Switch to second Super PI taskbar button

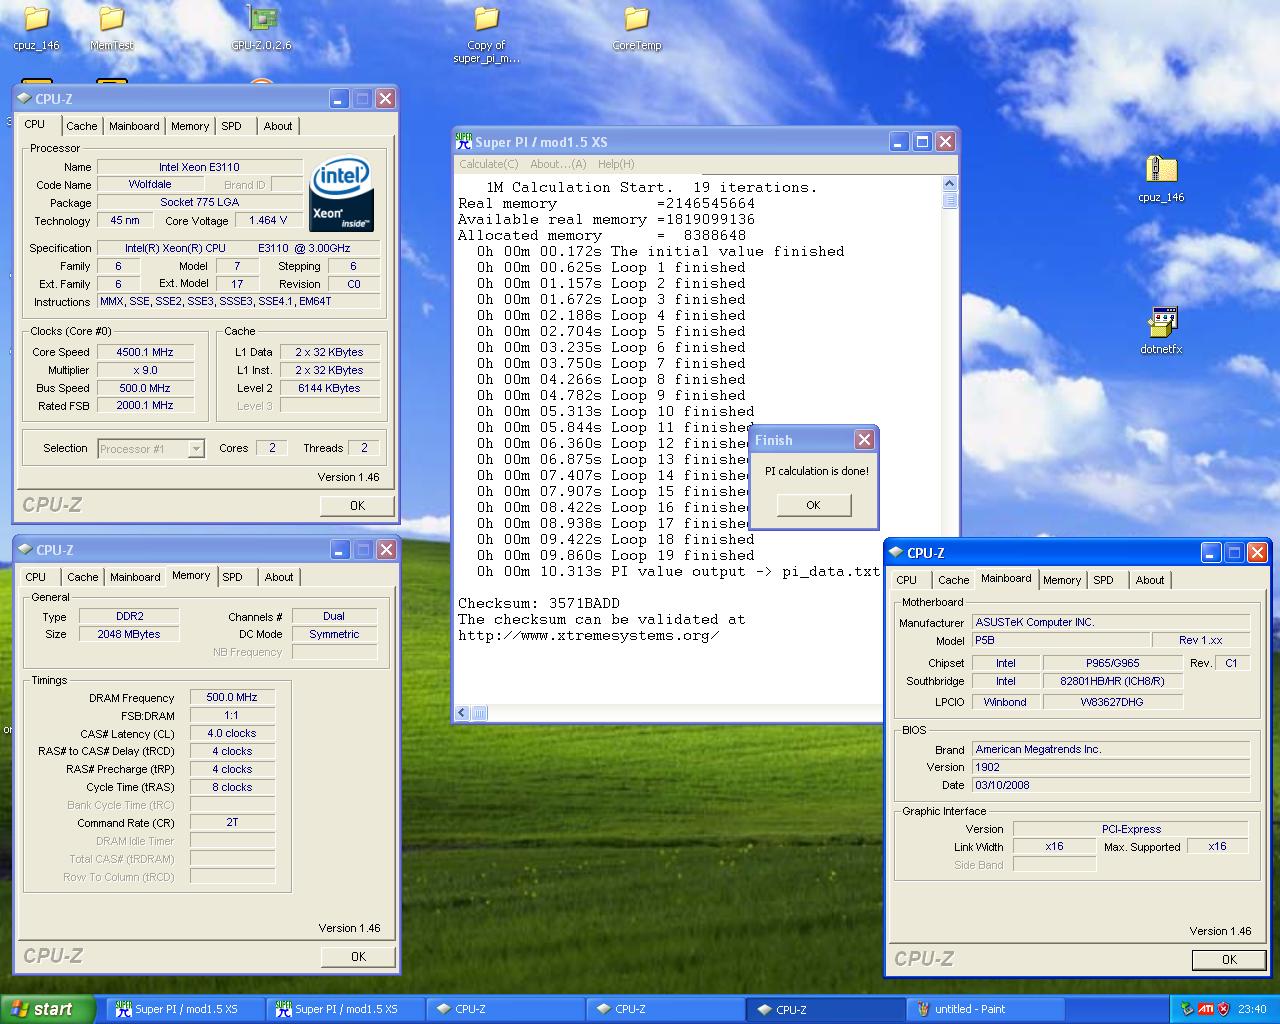(x=346, y=1009)
